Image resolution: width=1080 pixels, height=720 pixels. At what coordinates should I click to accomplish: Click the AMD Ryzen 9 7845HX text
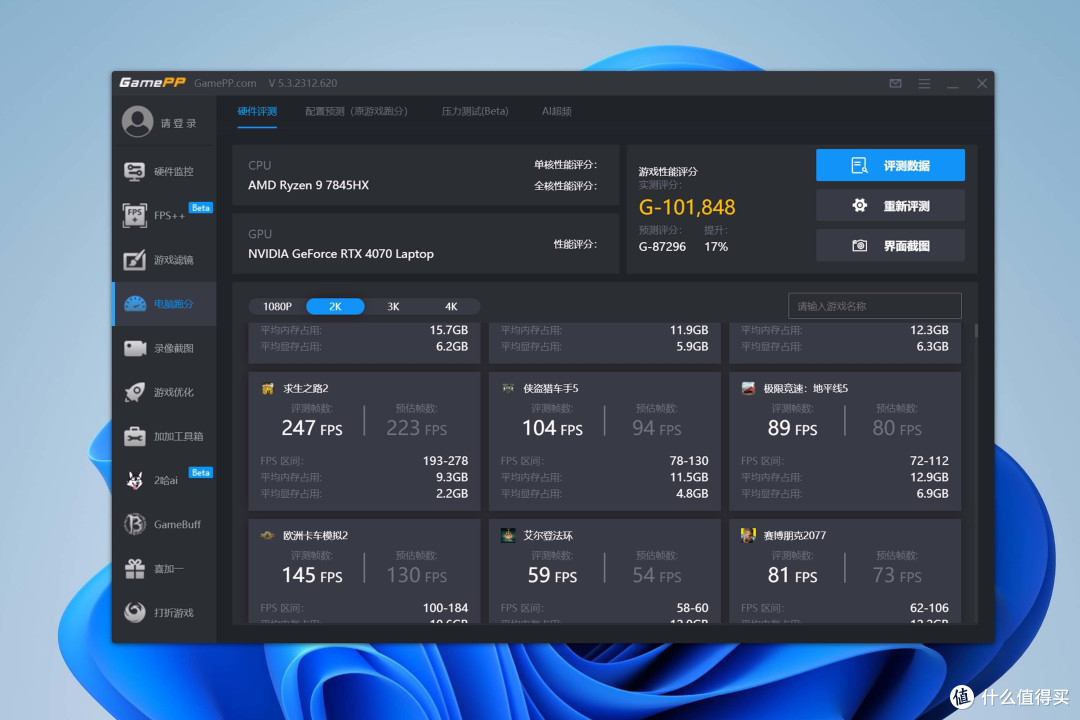pos(309,185)
